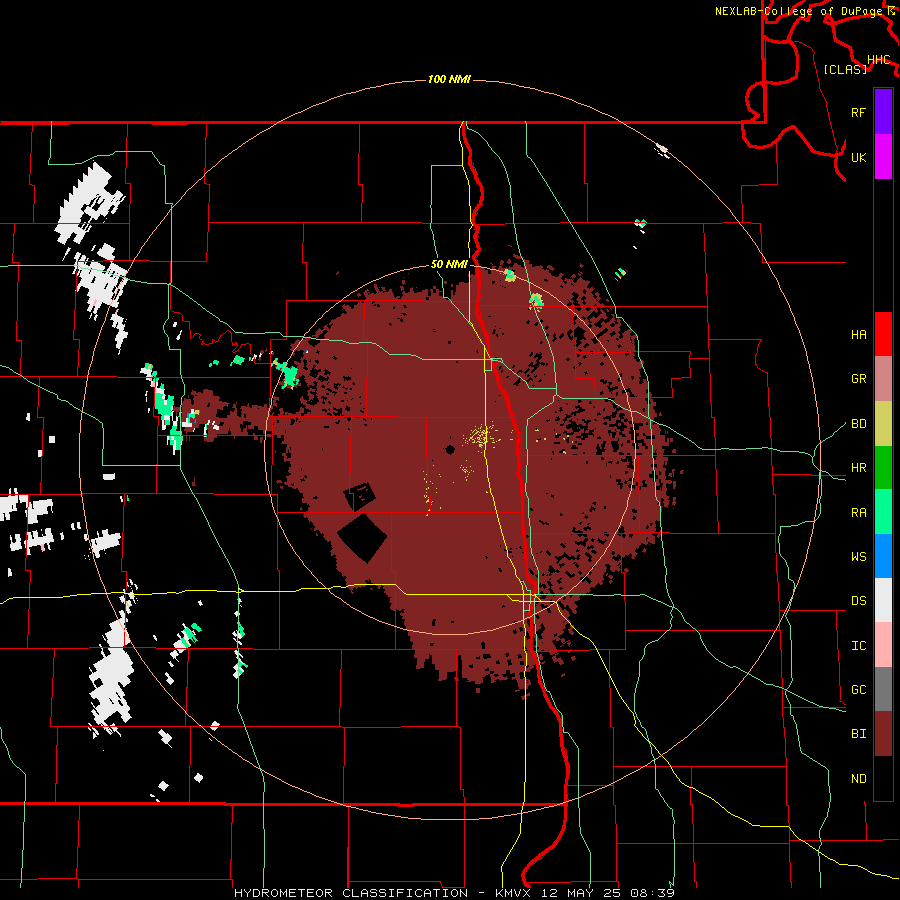Image resolution: width=900 pixels, height=900 pixels.
Task: Click the UK magenta legend swatch
Action: pos(883,157)
